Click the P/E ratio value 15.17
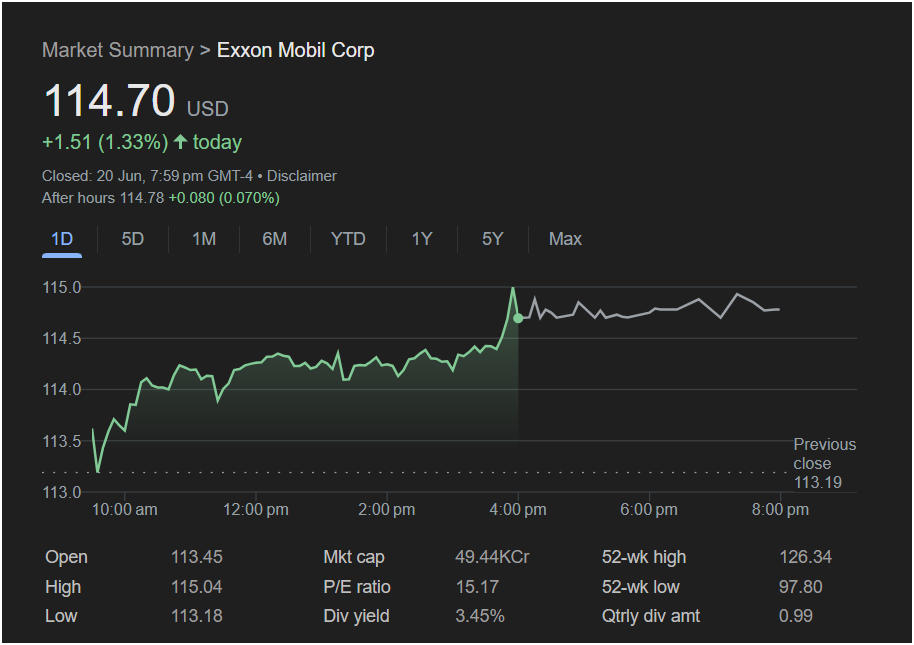 tap(477, 587)
